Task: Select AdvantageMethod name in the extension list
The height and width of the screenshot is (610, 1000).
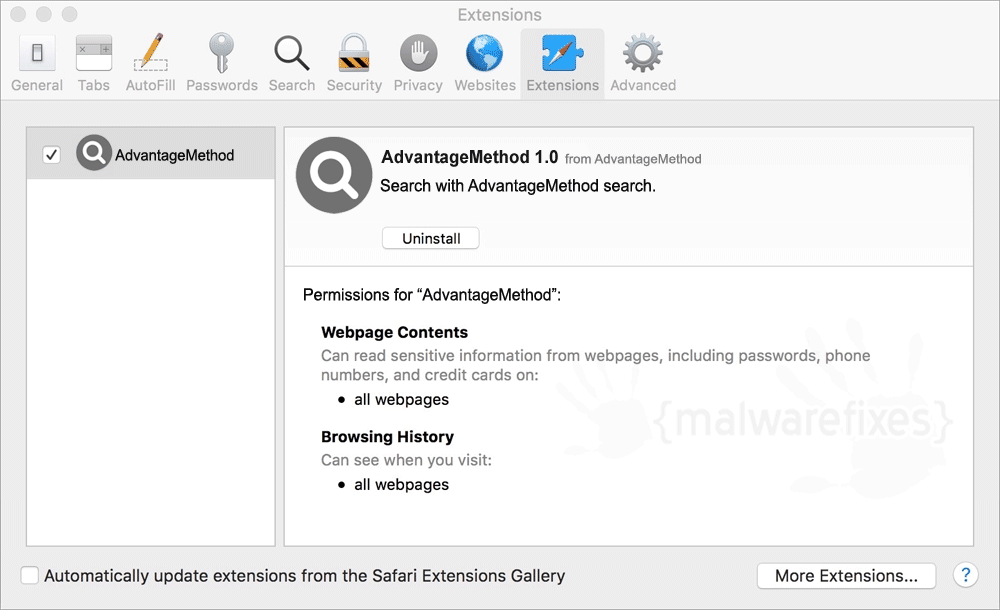Action: [174, 155]
